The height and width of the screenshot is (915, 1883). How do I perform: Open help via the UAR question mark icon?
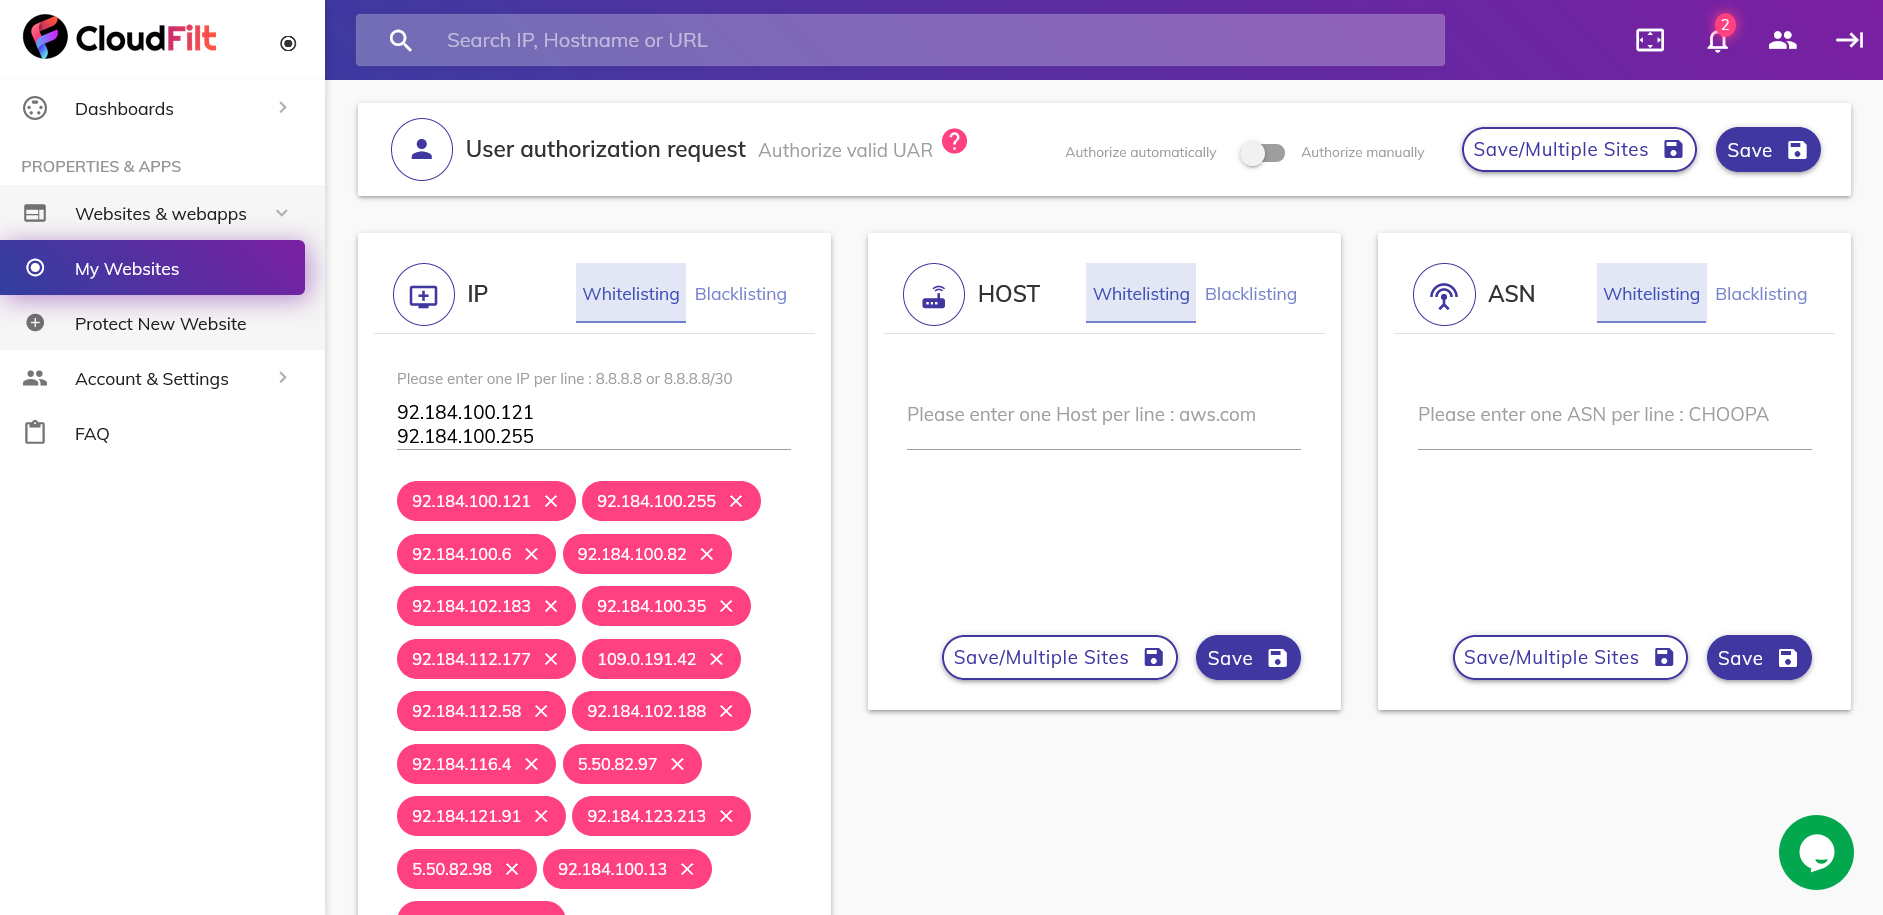(x=956, y=142)
